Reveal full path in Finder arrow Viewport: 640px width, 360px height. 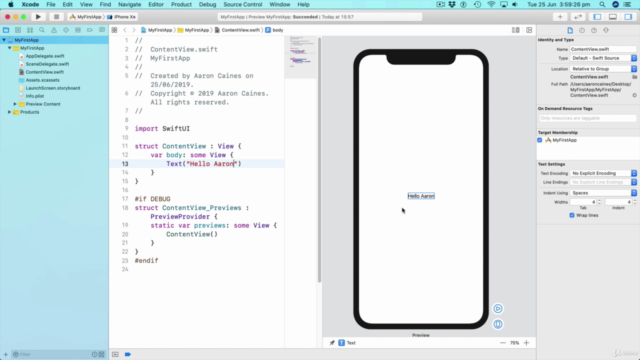tap(634, 95)
